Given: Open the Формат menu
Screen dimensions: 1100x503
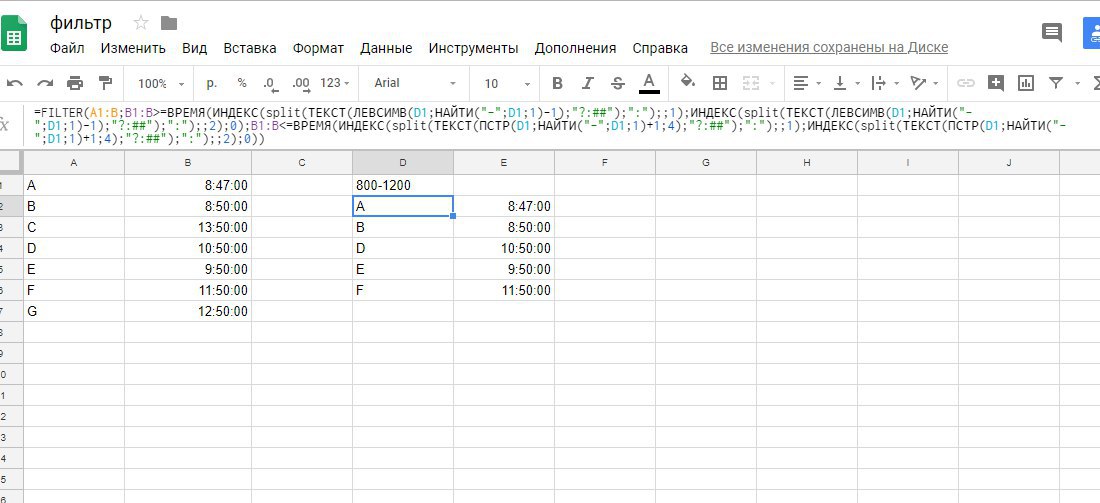Looking at the screenshot, I should coord(318,48).
